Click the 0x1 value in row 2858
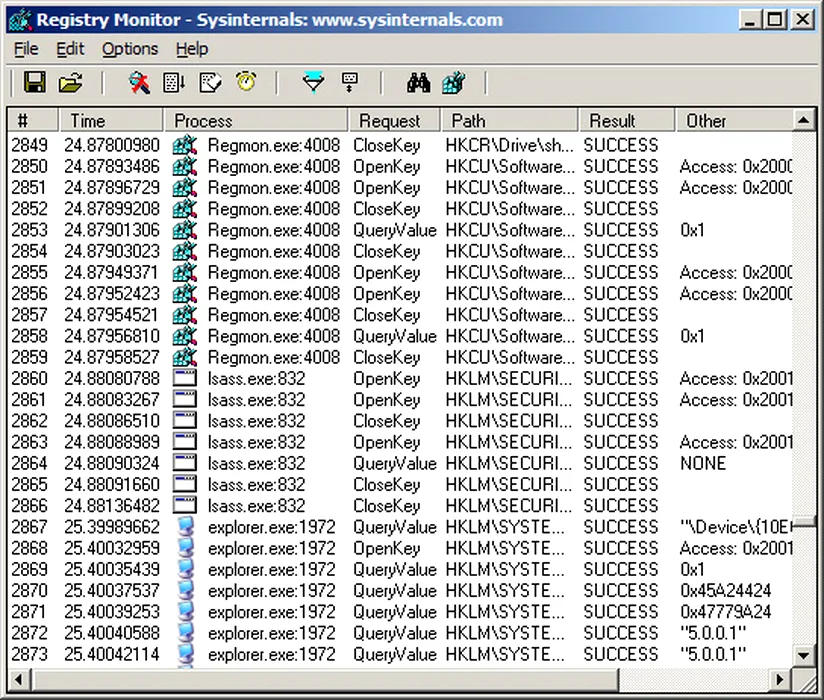The width and height of the screenshot is (824, 700). tap(692, 336)
